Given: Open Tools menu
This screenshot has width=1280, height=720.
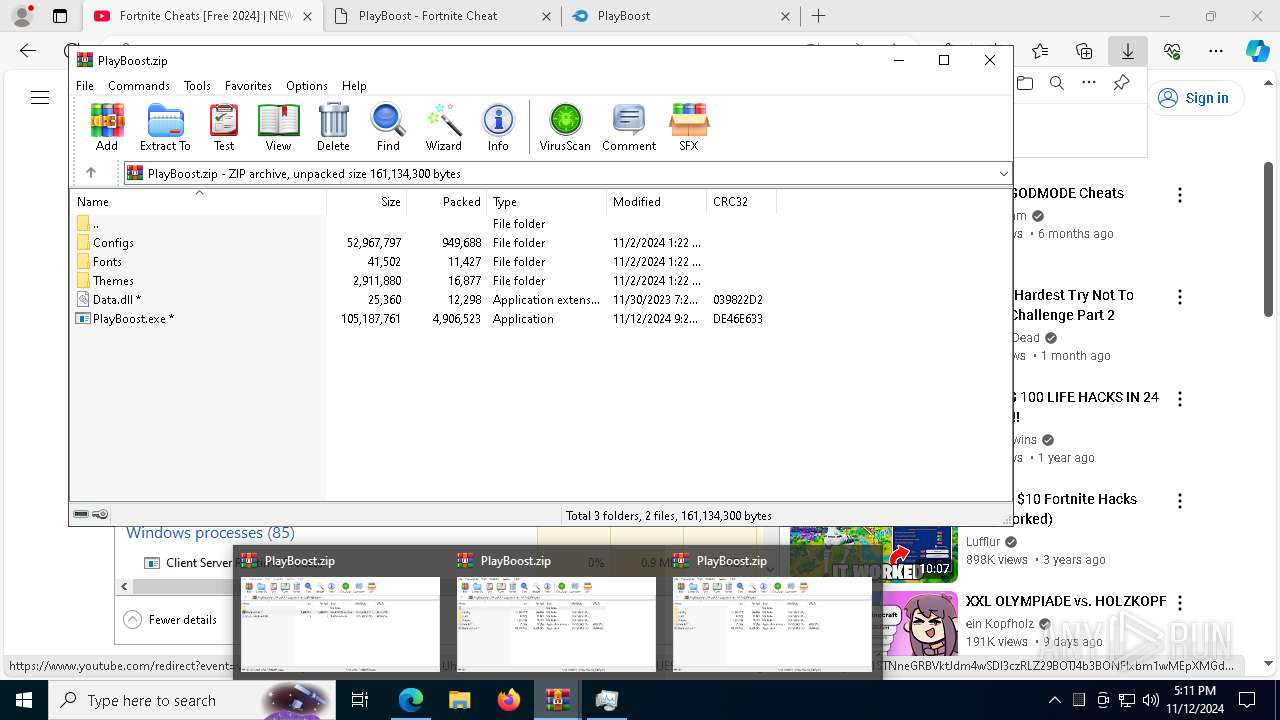Looking at the screenshot, I should click(x=197, y=86).
